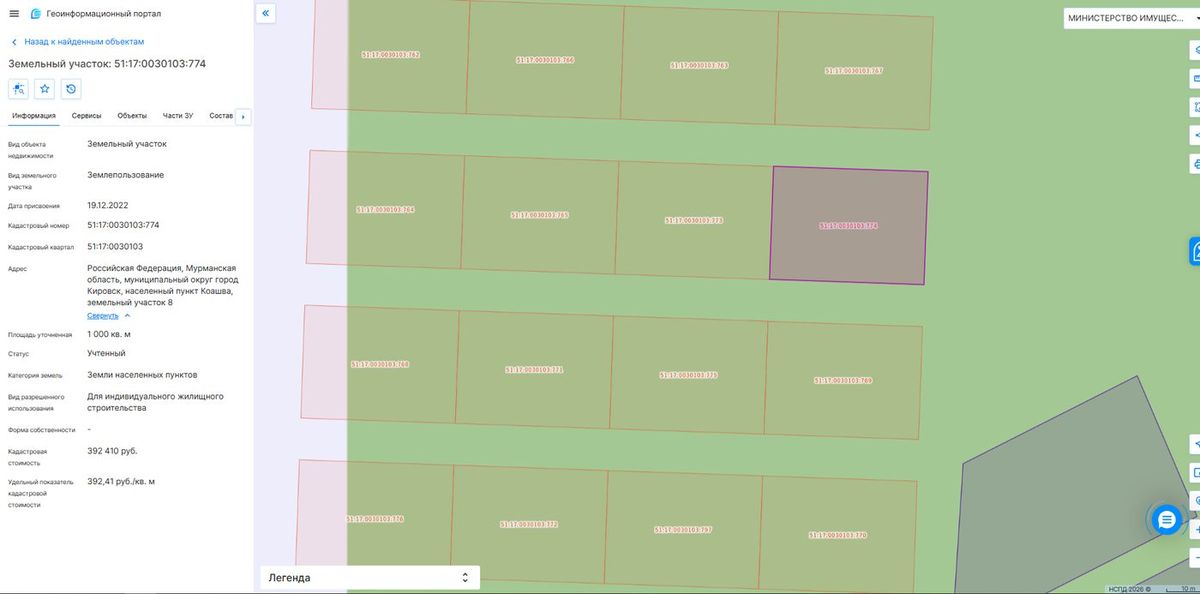Open the history clock icon
Screen dimensions: 1200x594
[x=71, y=89]
